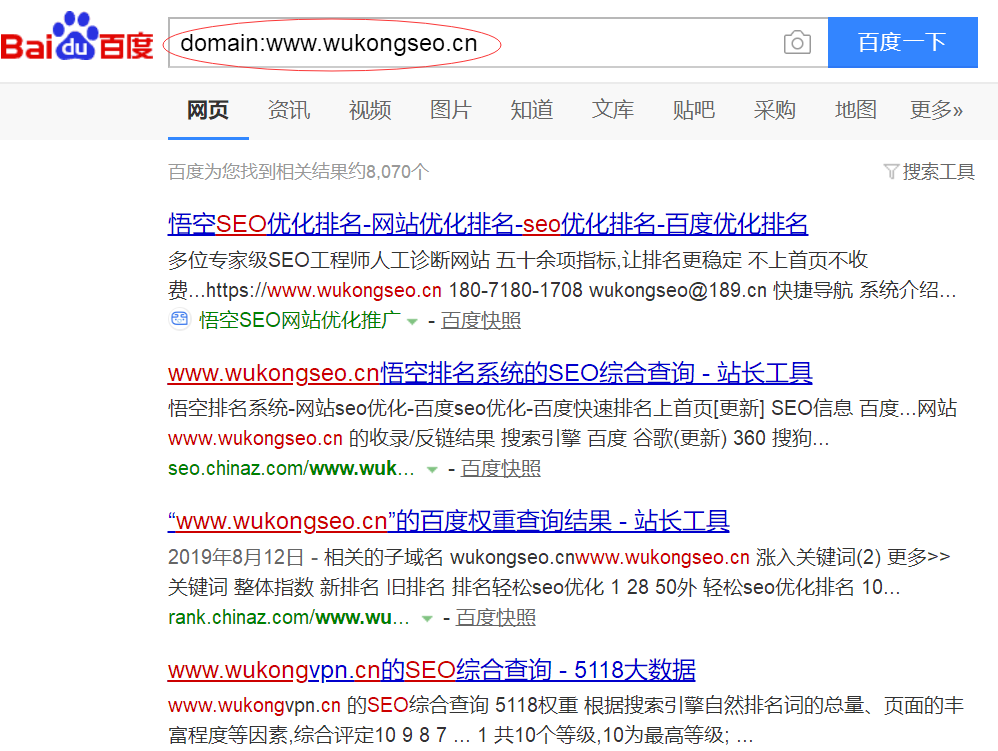The width and height of the screenshot is (998, 751).
Task: Open result 悟空SEO优化排名-网站优化排名
Action: tap(488, 224)
